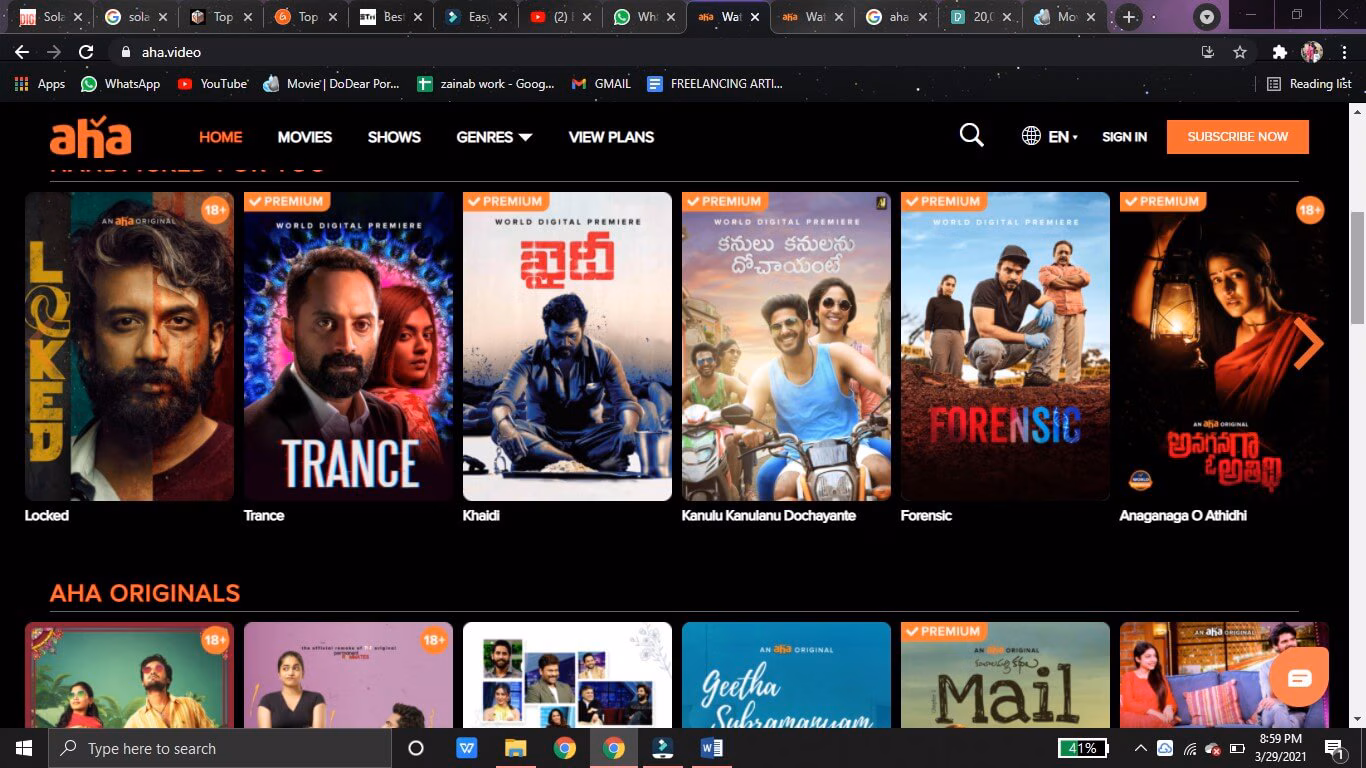Click the globe language icon
Image resolution: width=1366 pixels, height=768 pixels.
(x=1031, y=136)
